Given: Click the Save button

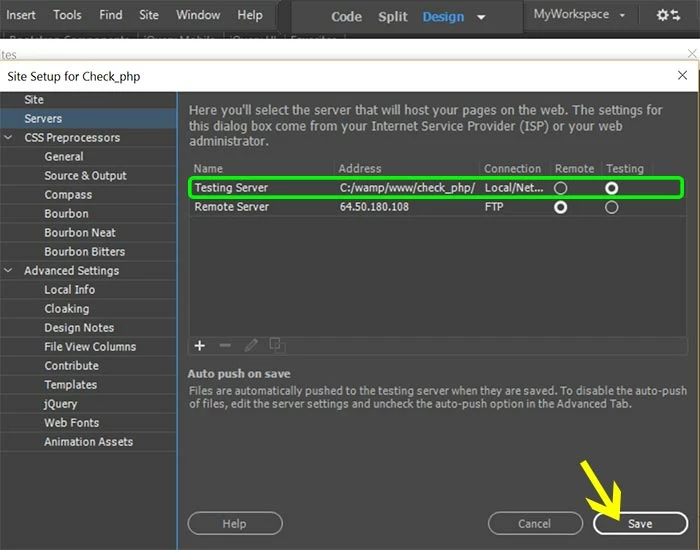Looking at the screenshot, I should [640, 523].
